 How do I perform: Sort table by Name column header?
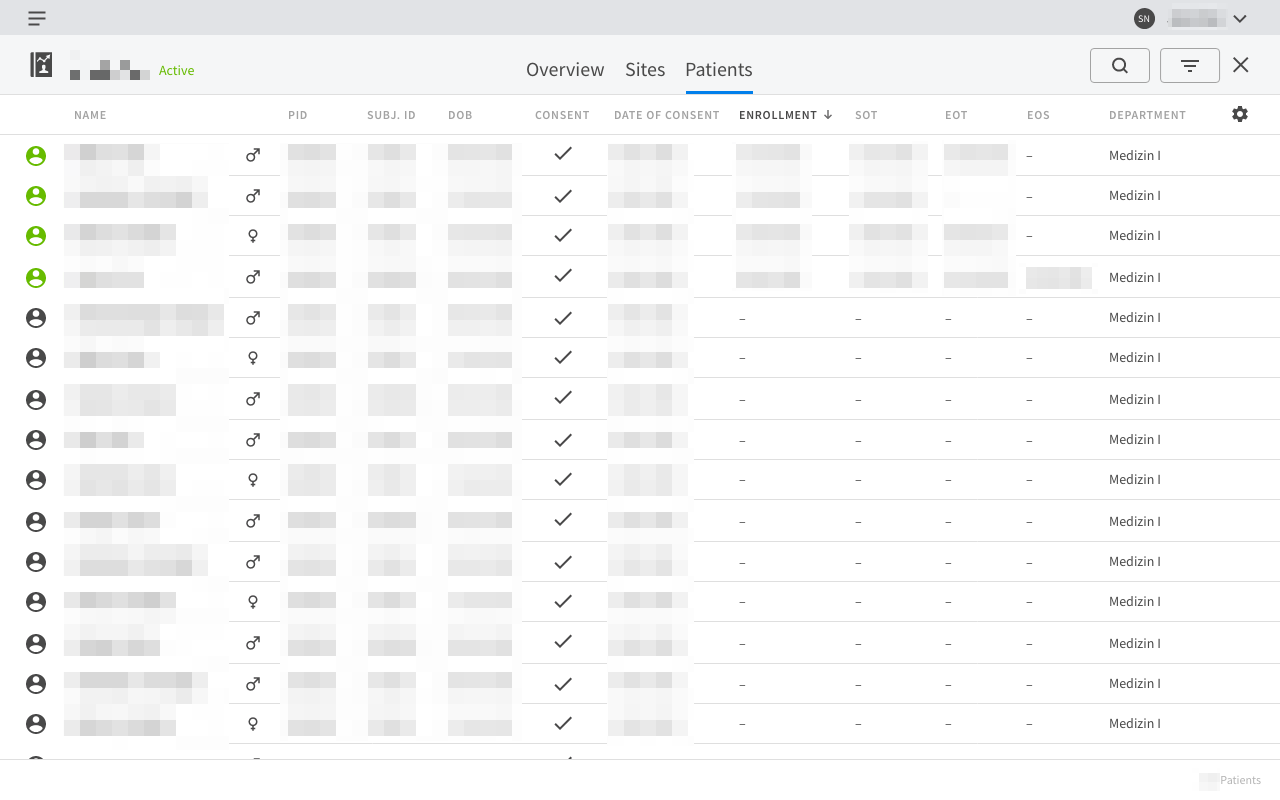[x=90, y=115]
